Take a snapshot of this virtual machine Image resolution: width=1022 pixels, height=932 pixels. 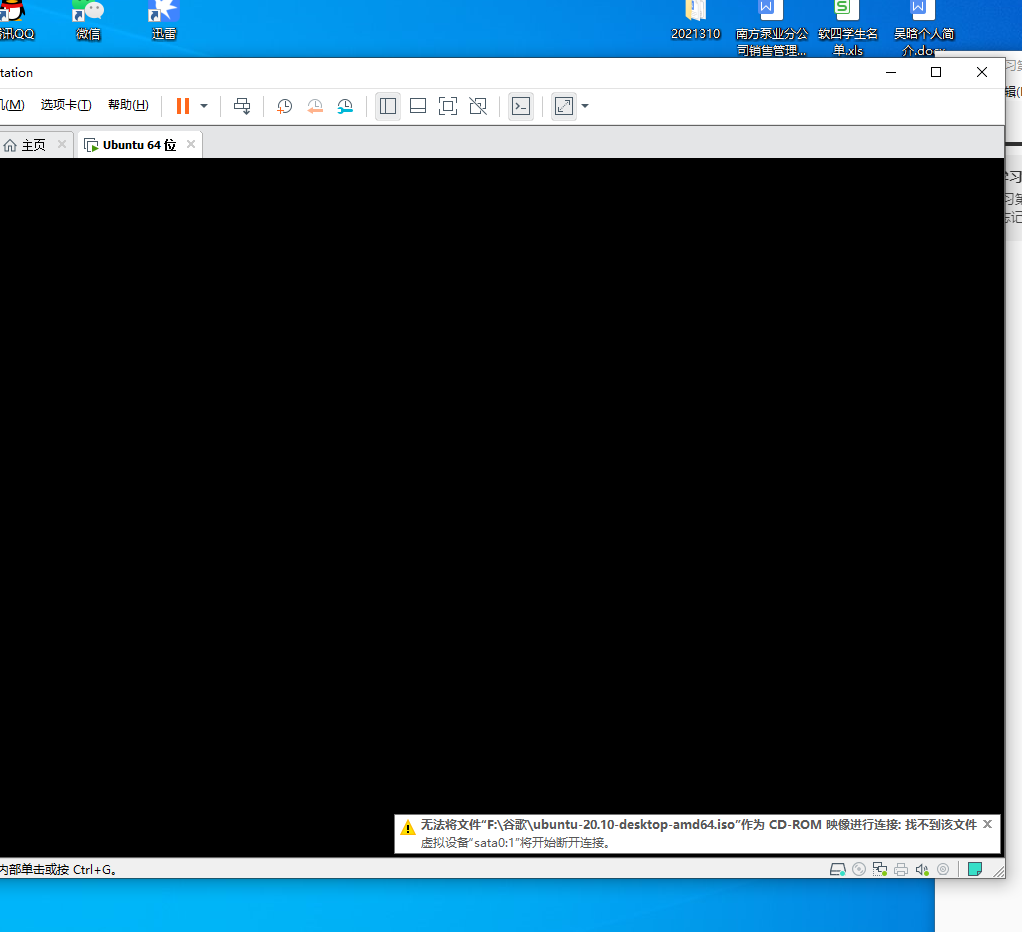pyautogui.click(x=284, y=106)
